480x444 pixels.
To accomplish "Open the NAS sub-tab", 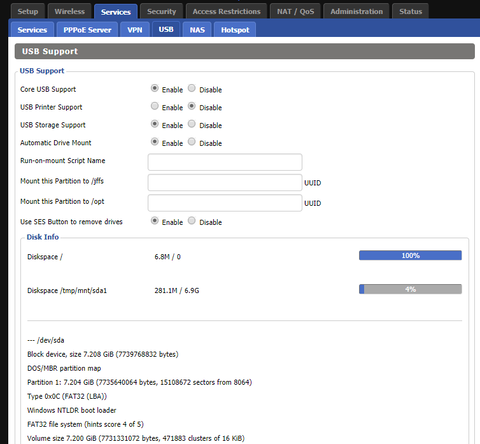I will point(197,30).
